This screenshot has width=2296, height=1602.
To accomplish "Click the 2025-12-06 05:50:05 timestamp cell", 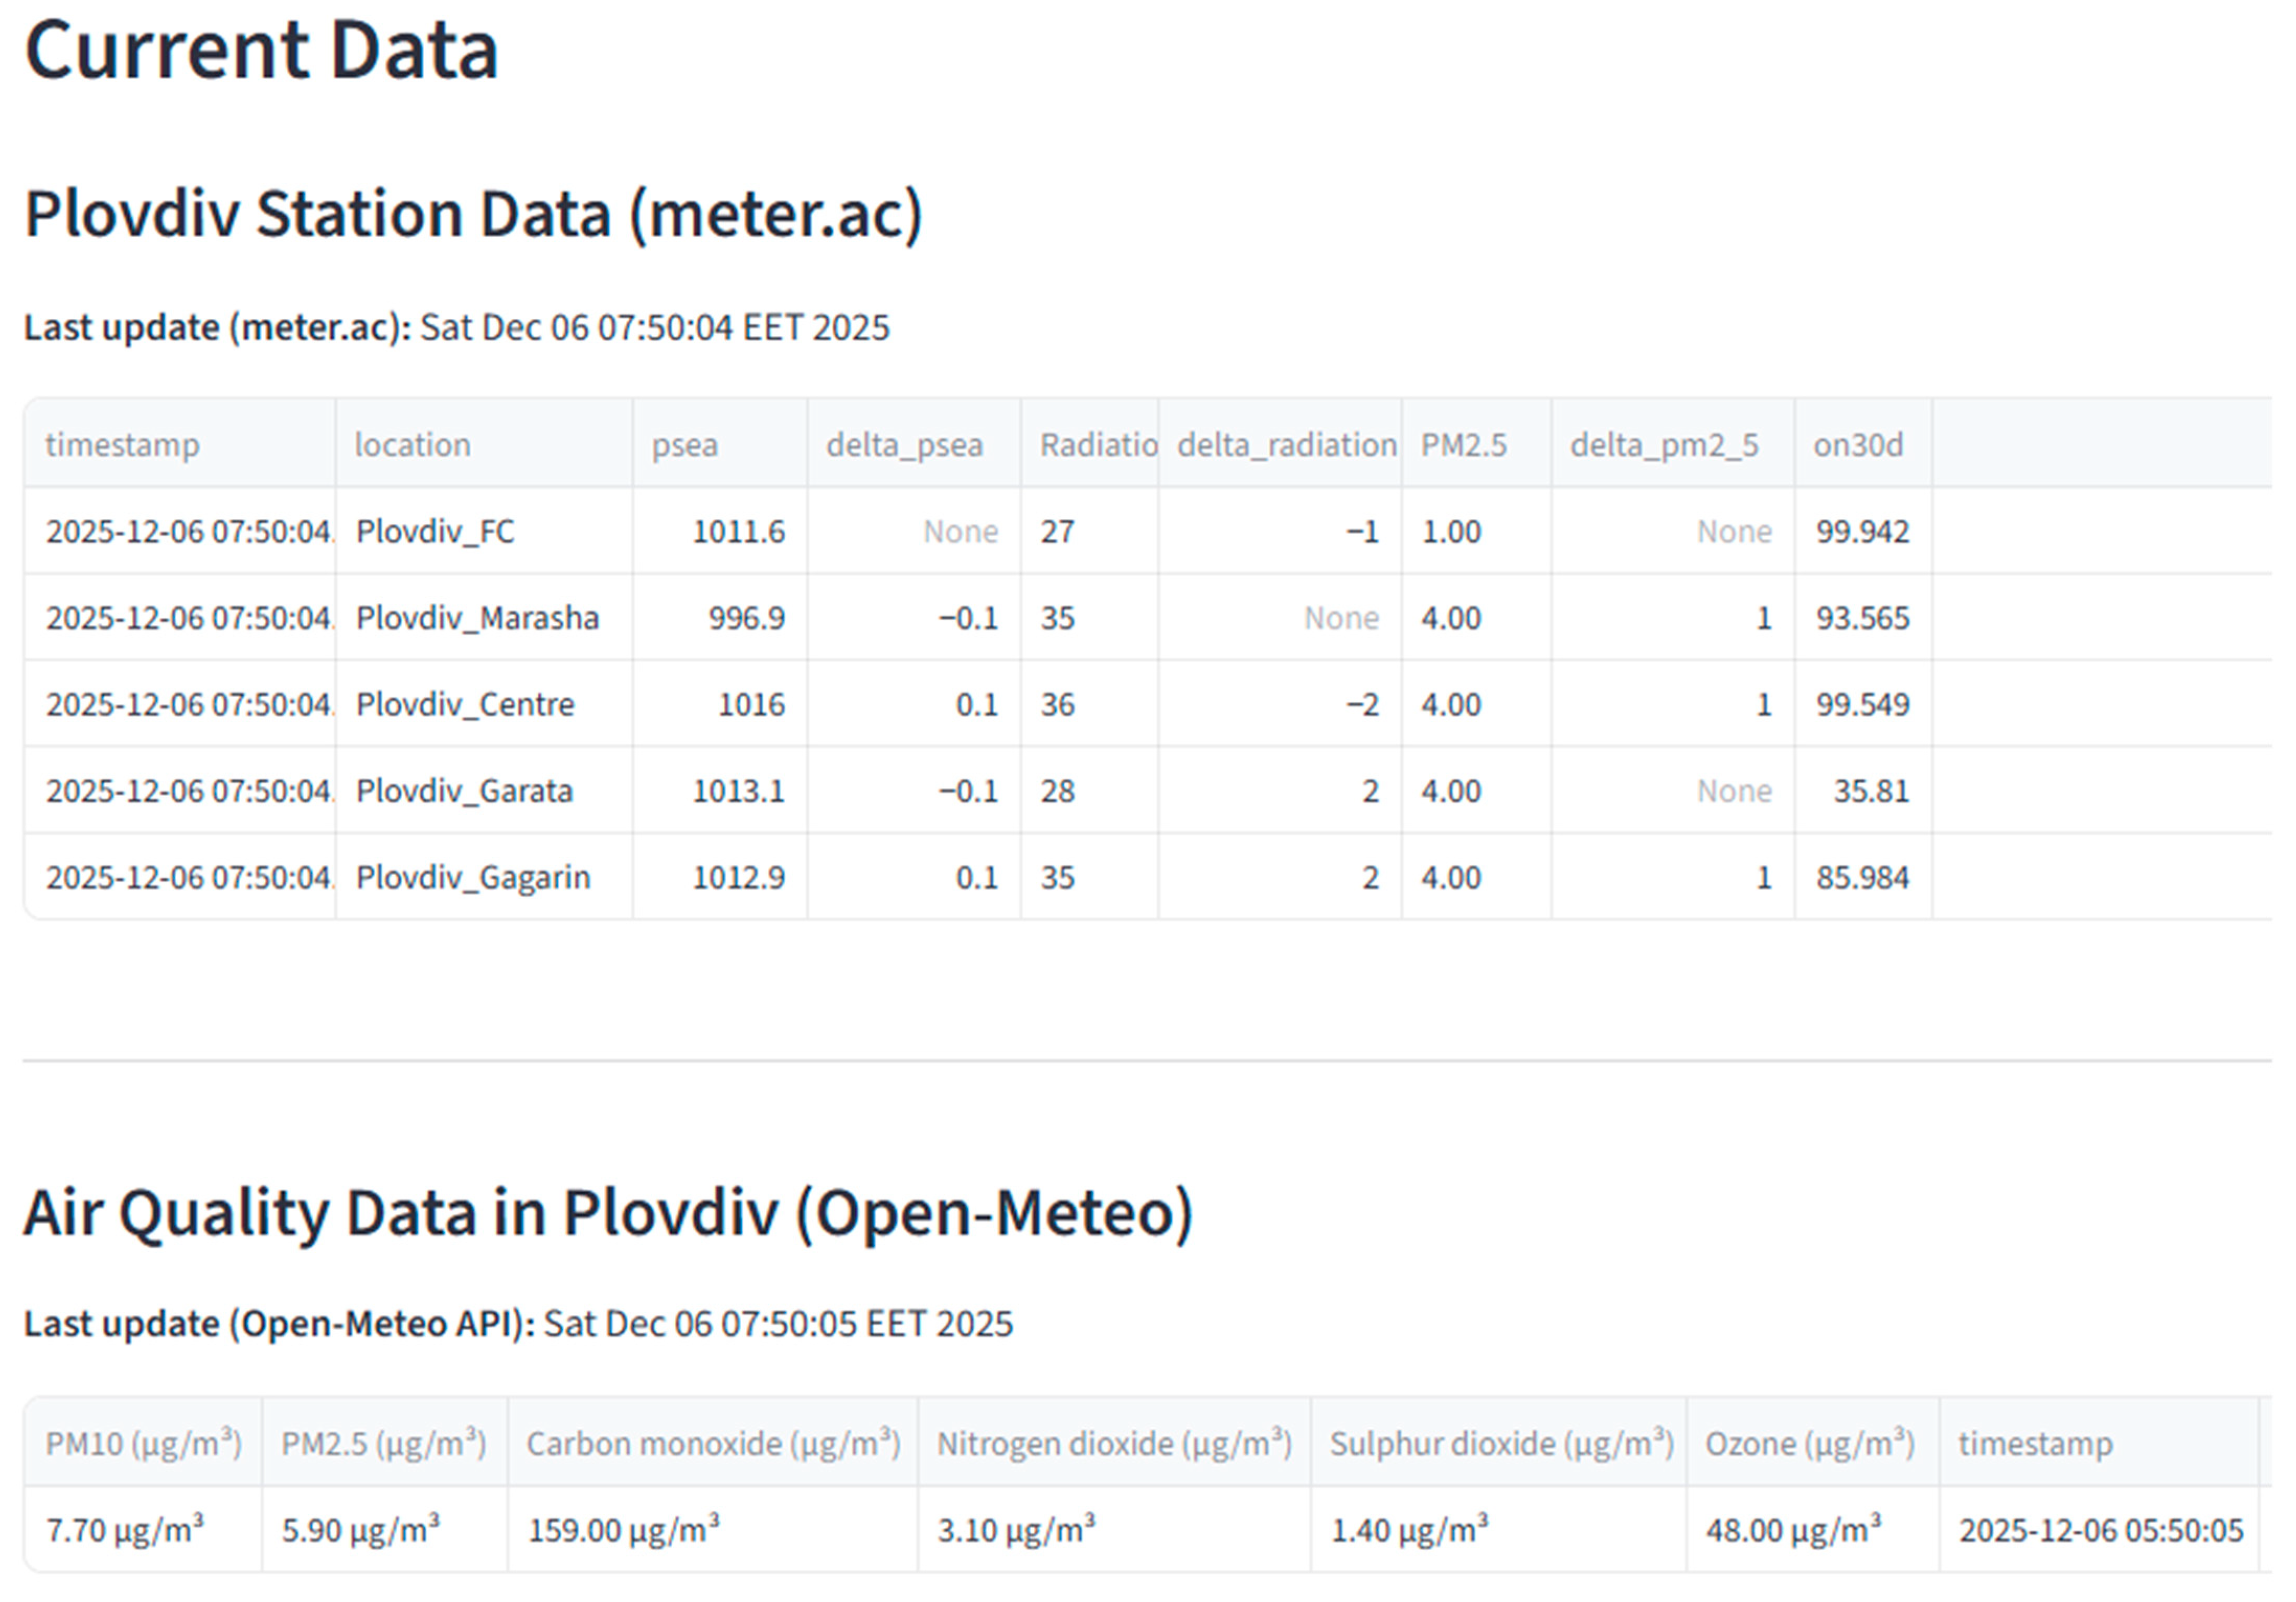I will 2100,1530.
